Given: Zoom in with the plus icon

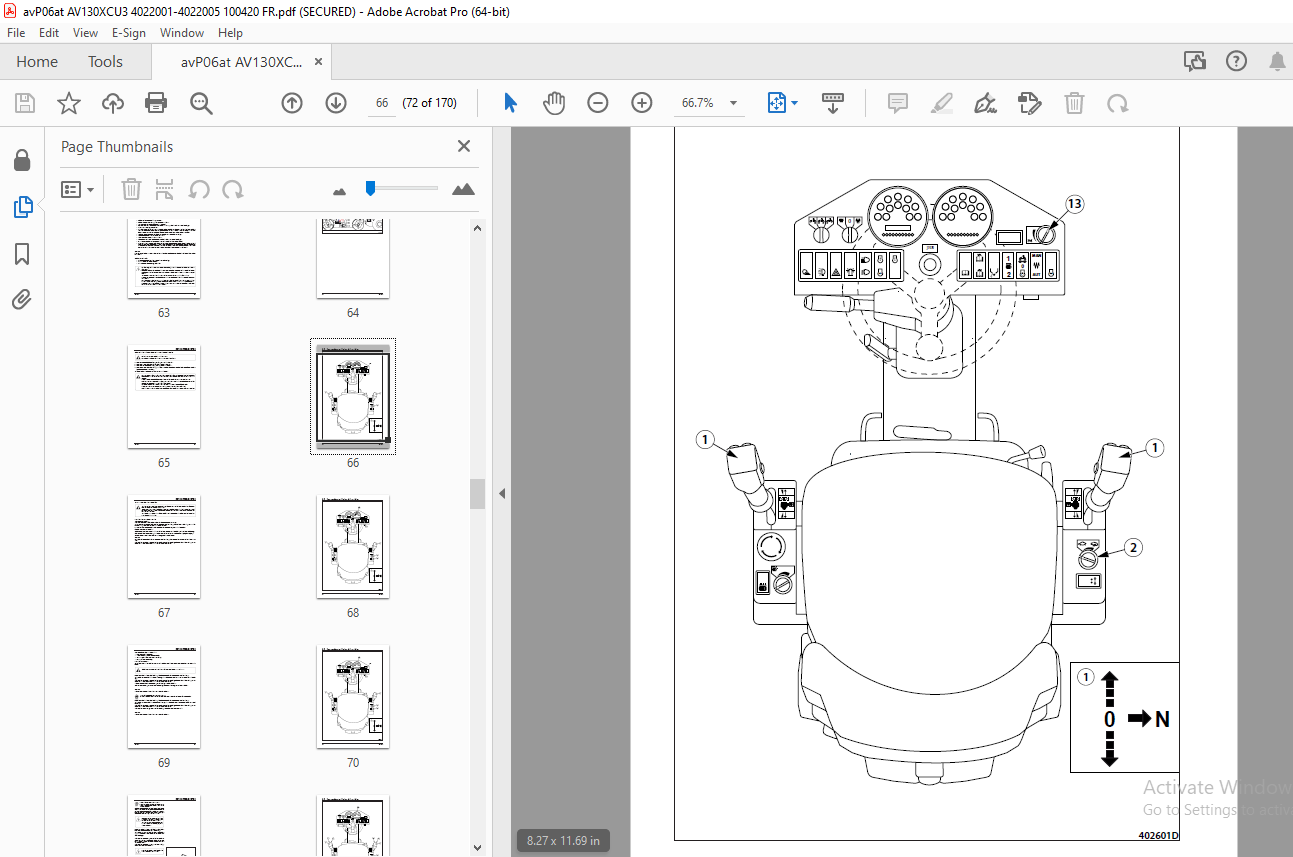Looking at the screenshot, I should point(642,103).
